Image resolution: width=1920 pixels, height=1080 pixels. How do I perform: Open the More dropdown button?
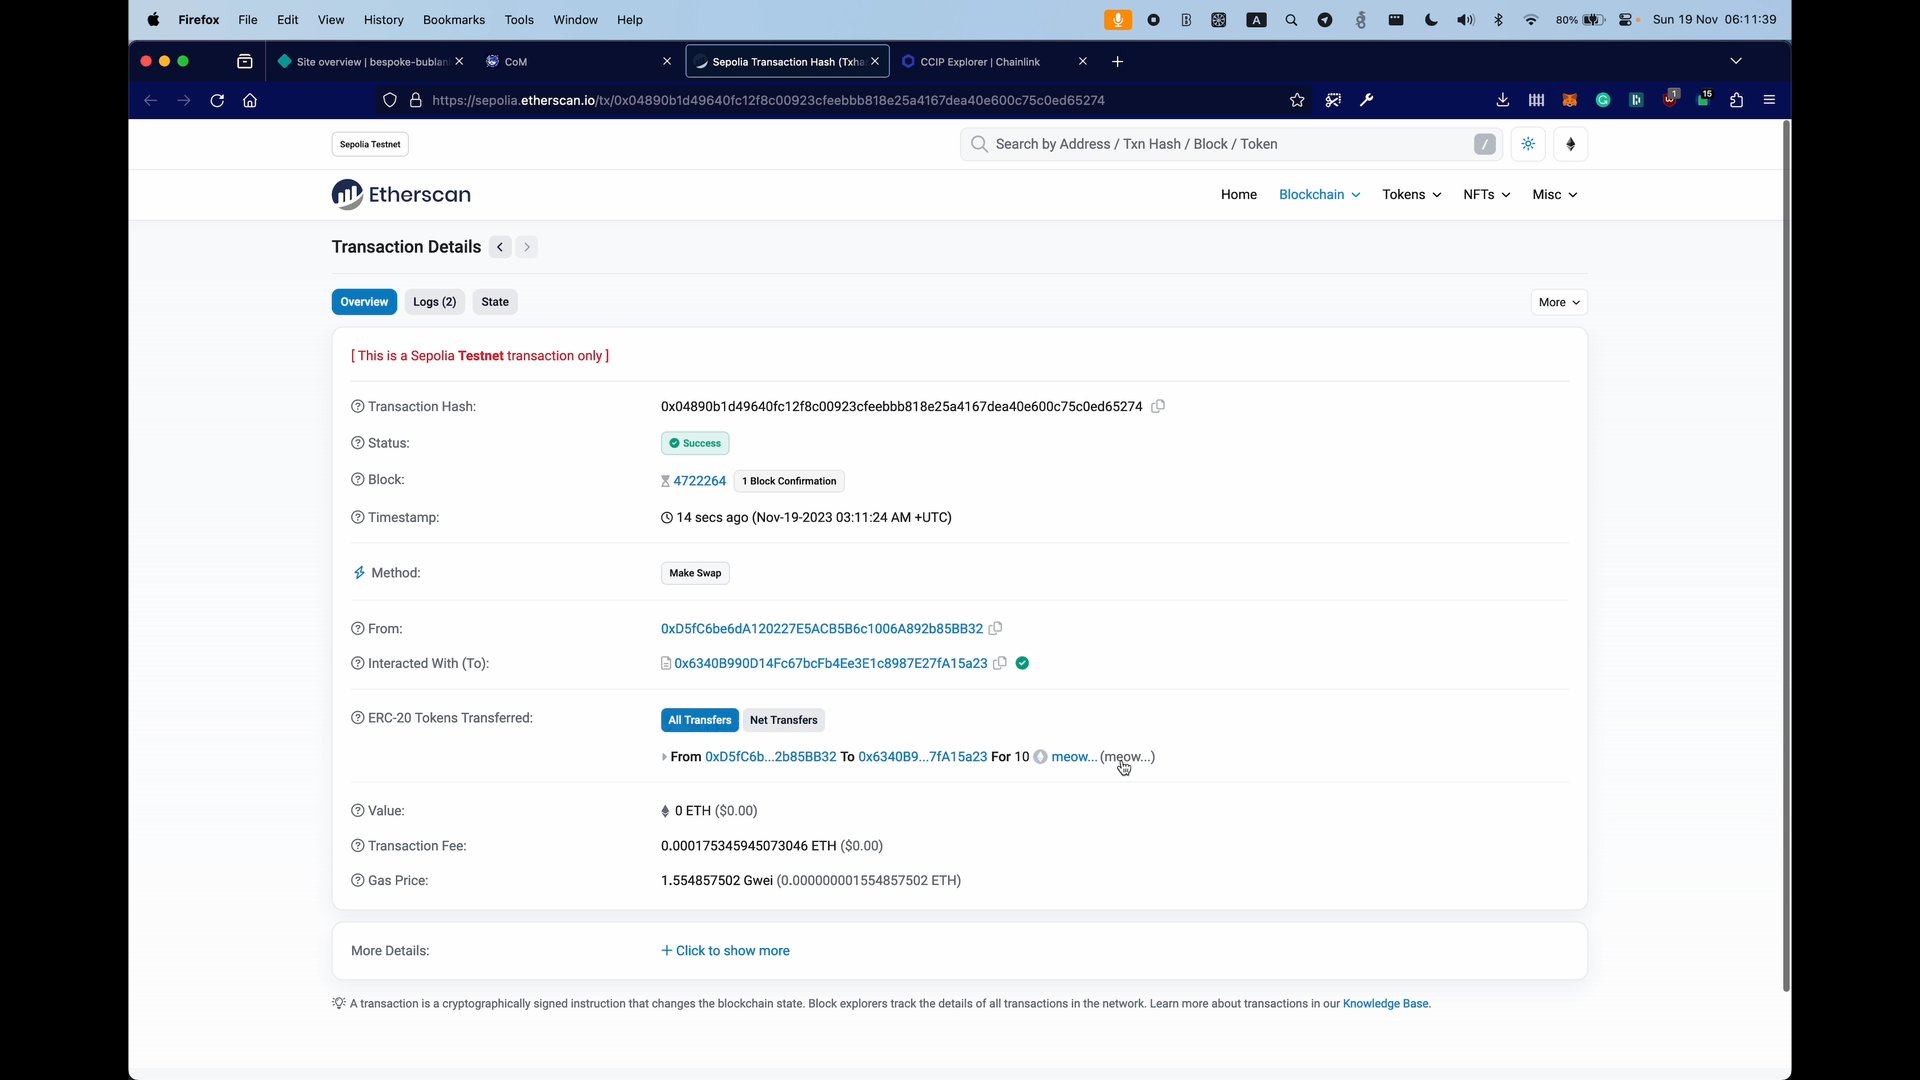tap(1559, 302)
